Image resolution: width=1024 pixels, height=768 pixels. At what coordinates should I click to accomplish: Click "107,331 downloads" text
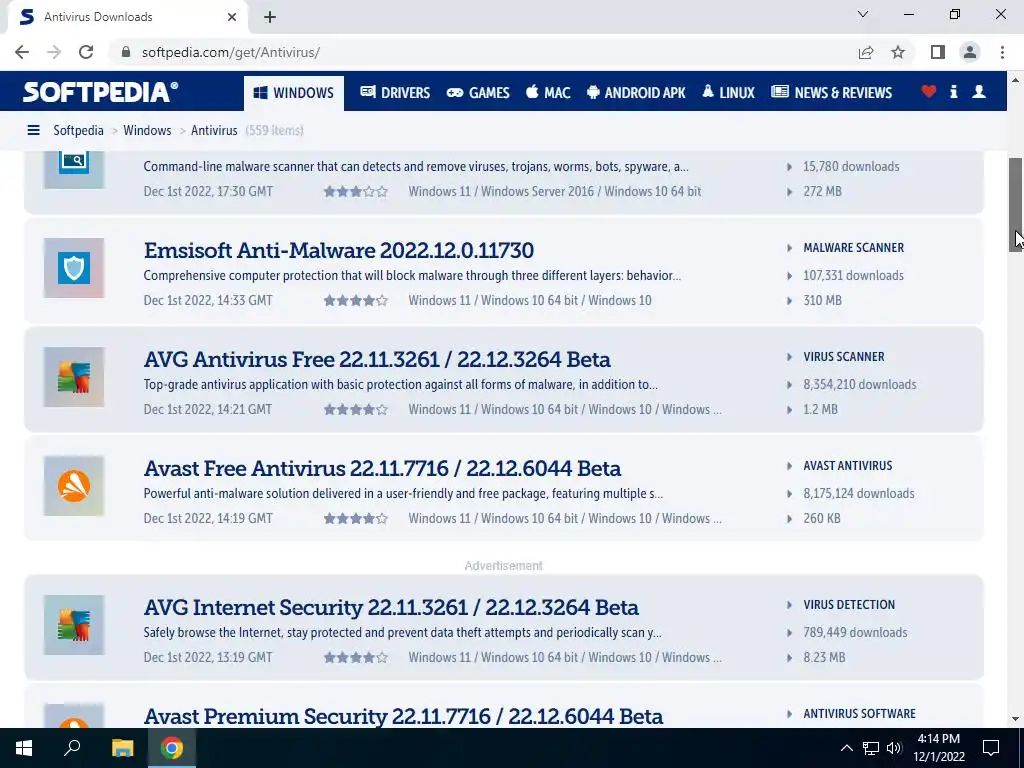pos(854,276)
